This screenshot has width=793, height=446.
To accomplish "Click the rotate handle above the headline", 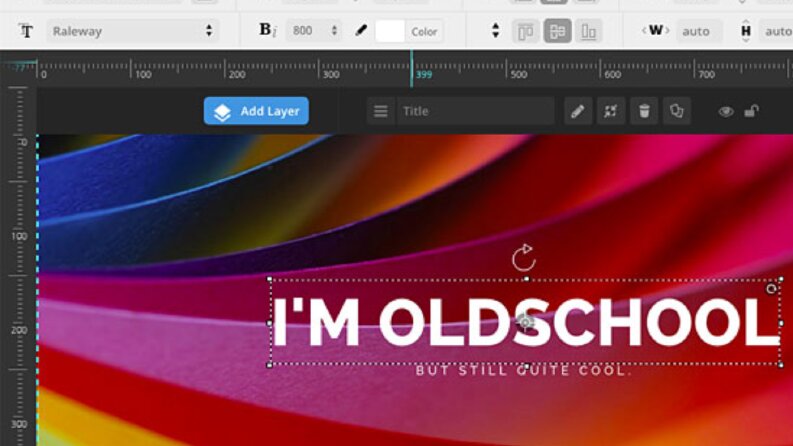I will click(523, 258).
